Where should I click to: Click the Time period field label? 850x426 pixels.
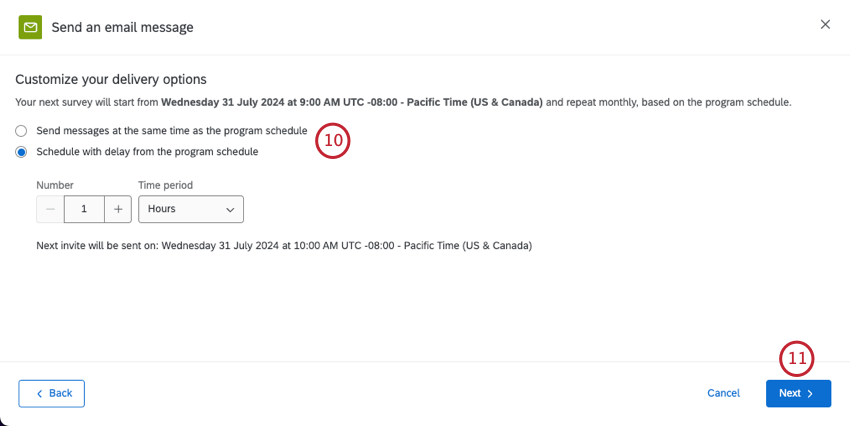pos(165,185)
